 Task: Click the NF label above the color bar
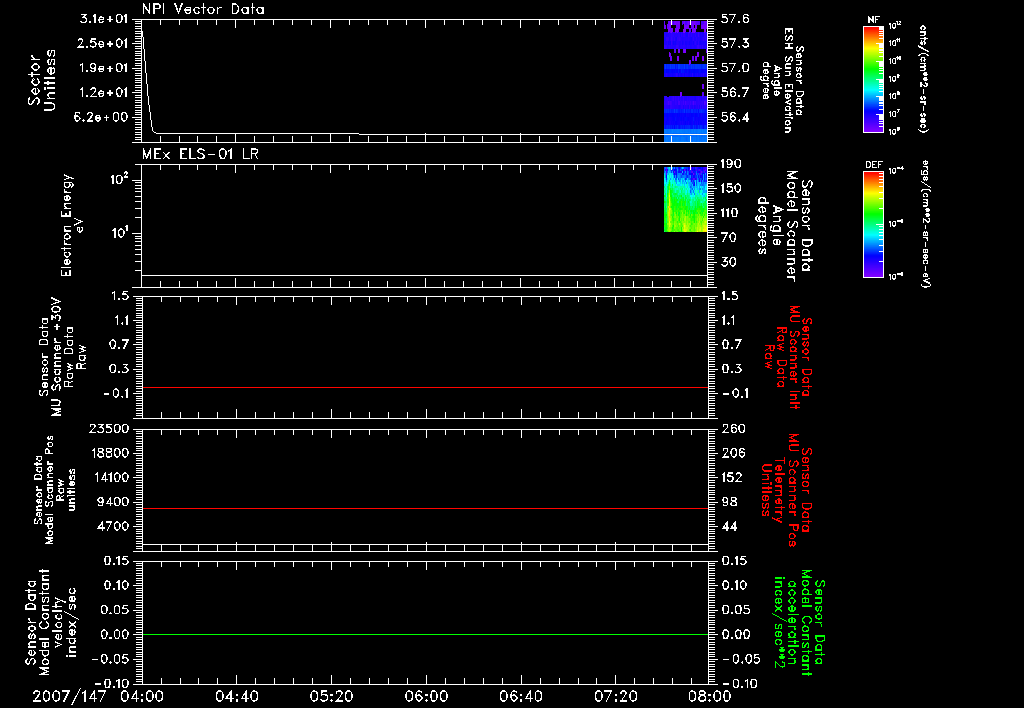click(873, 20)
